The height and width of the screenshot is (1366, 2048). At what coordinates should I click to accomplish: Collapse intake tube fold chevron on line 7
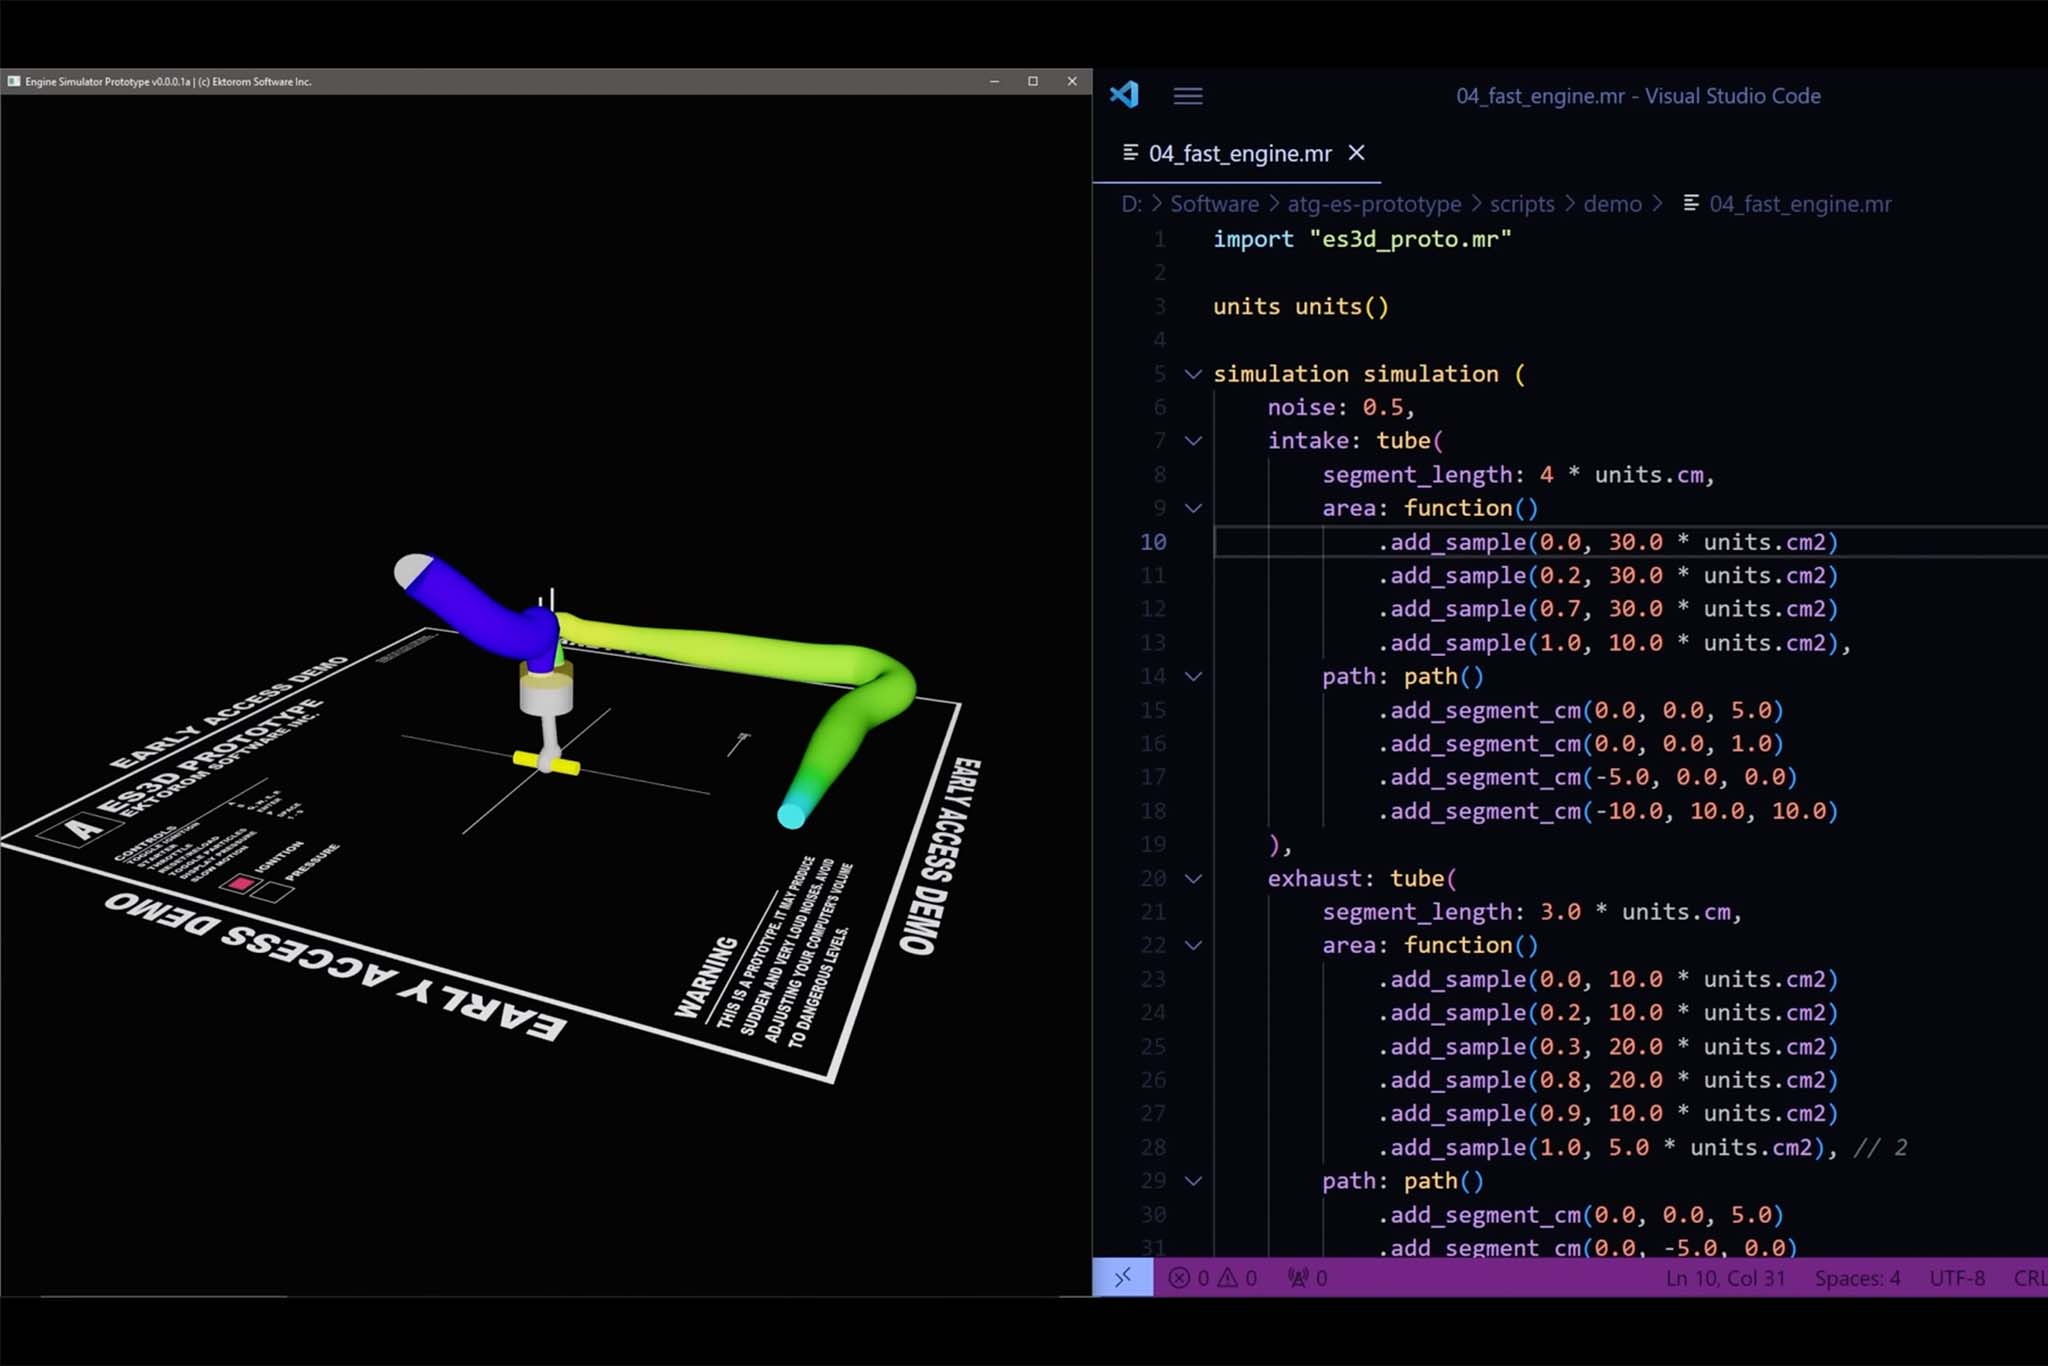pos(1193,441)
